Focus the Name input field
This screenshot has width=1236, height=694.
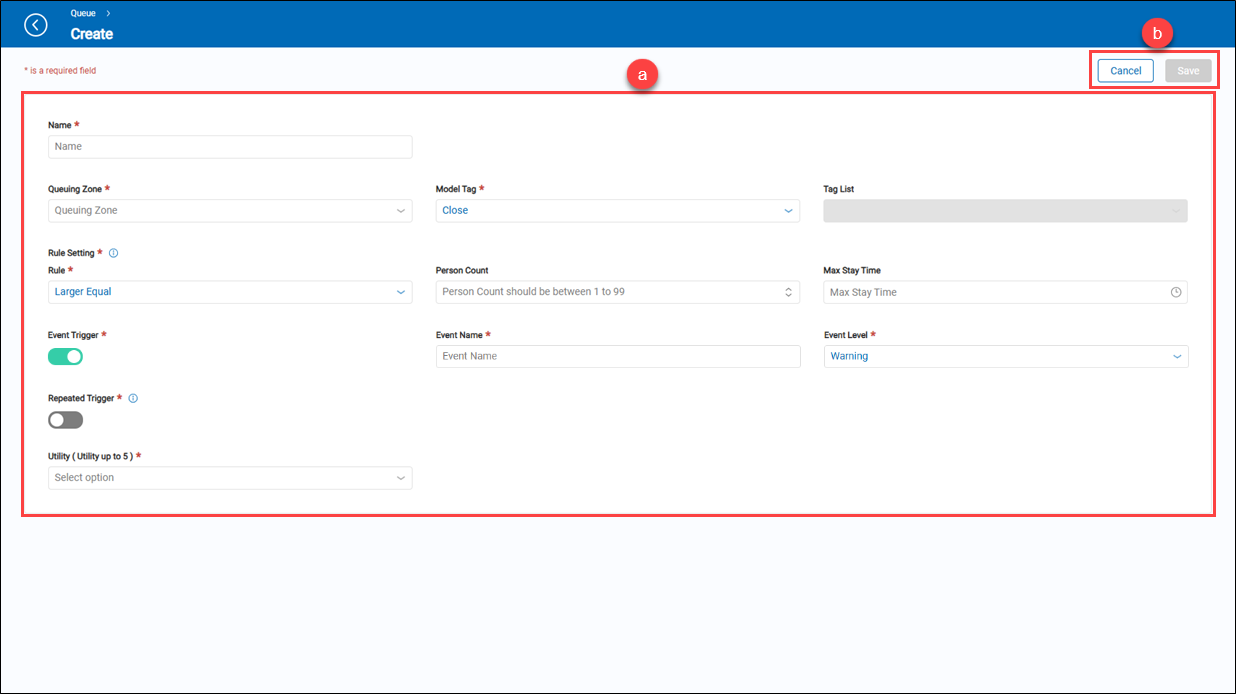click(x=230, y=147)
